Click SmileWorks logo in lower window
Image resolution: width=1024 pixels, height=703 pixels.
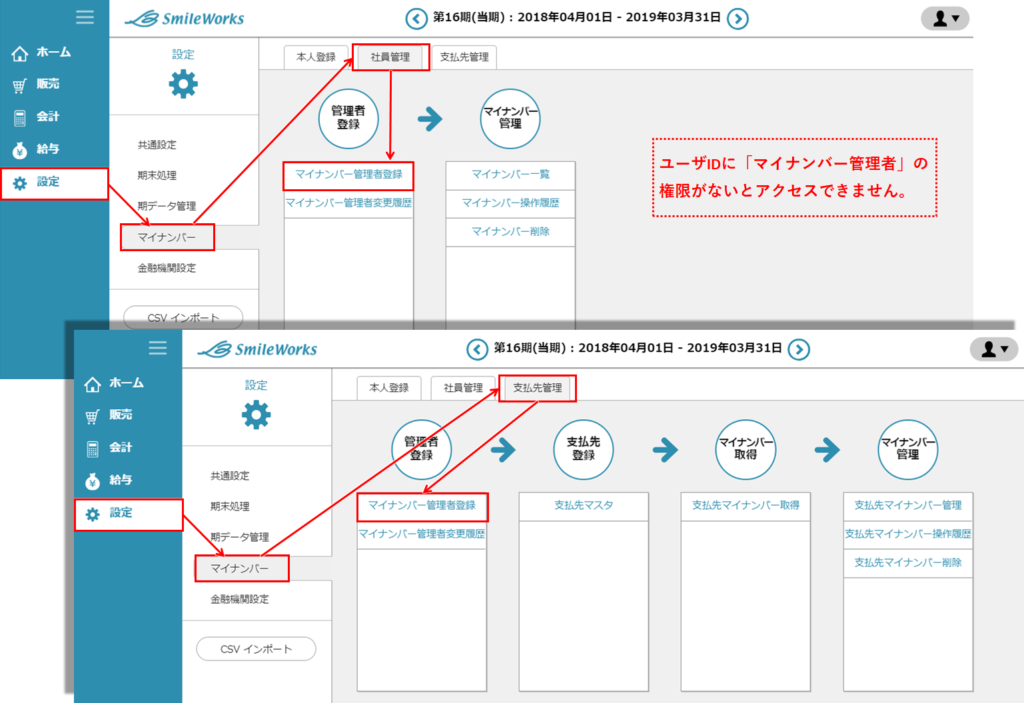coord(257,350)
